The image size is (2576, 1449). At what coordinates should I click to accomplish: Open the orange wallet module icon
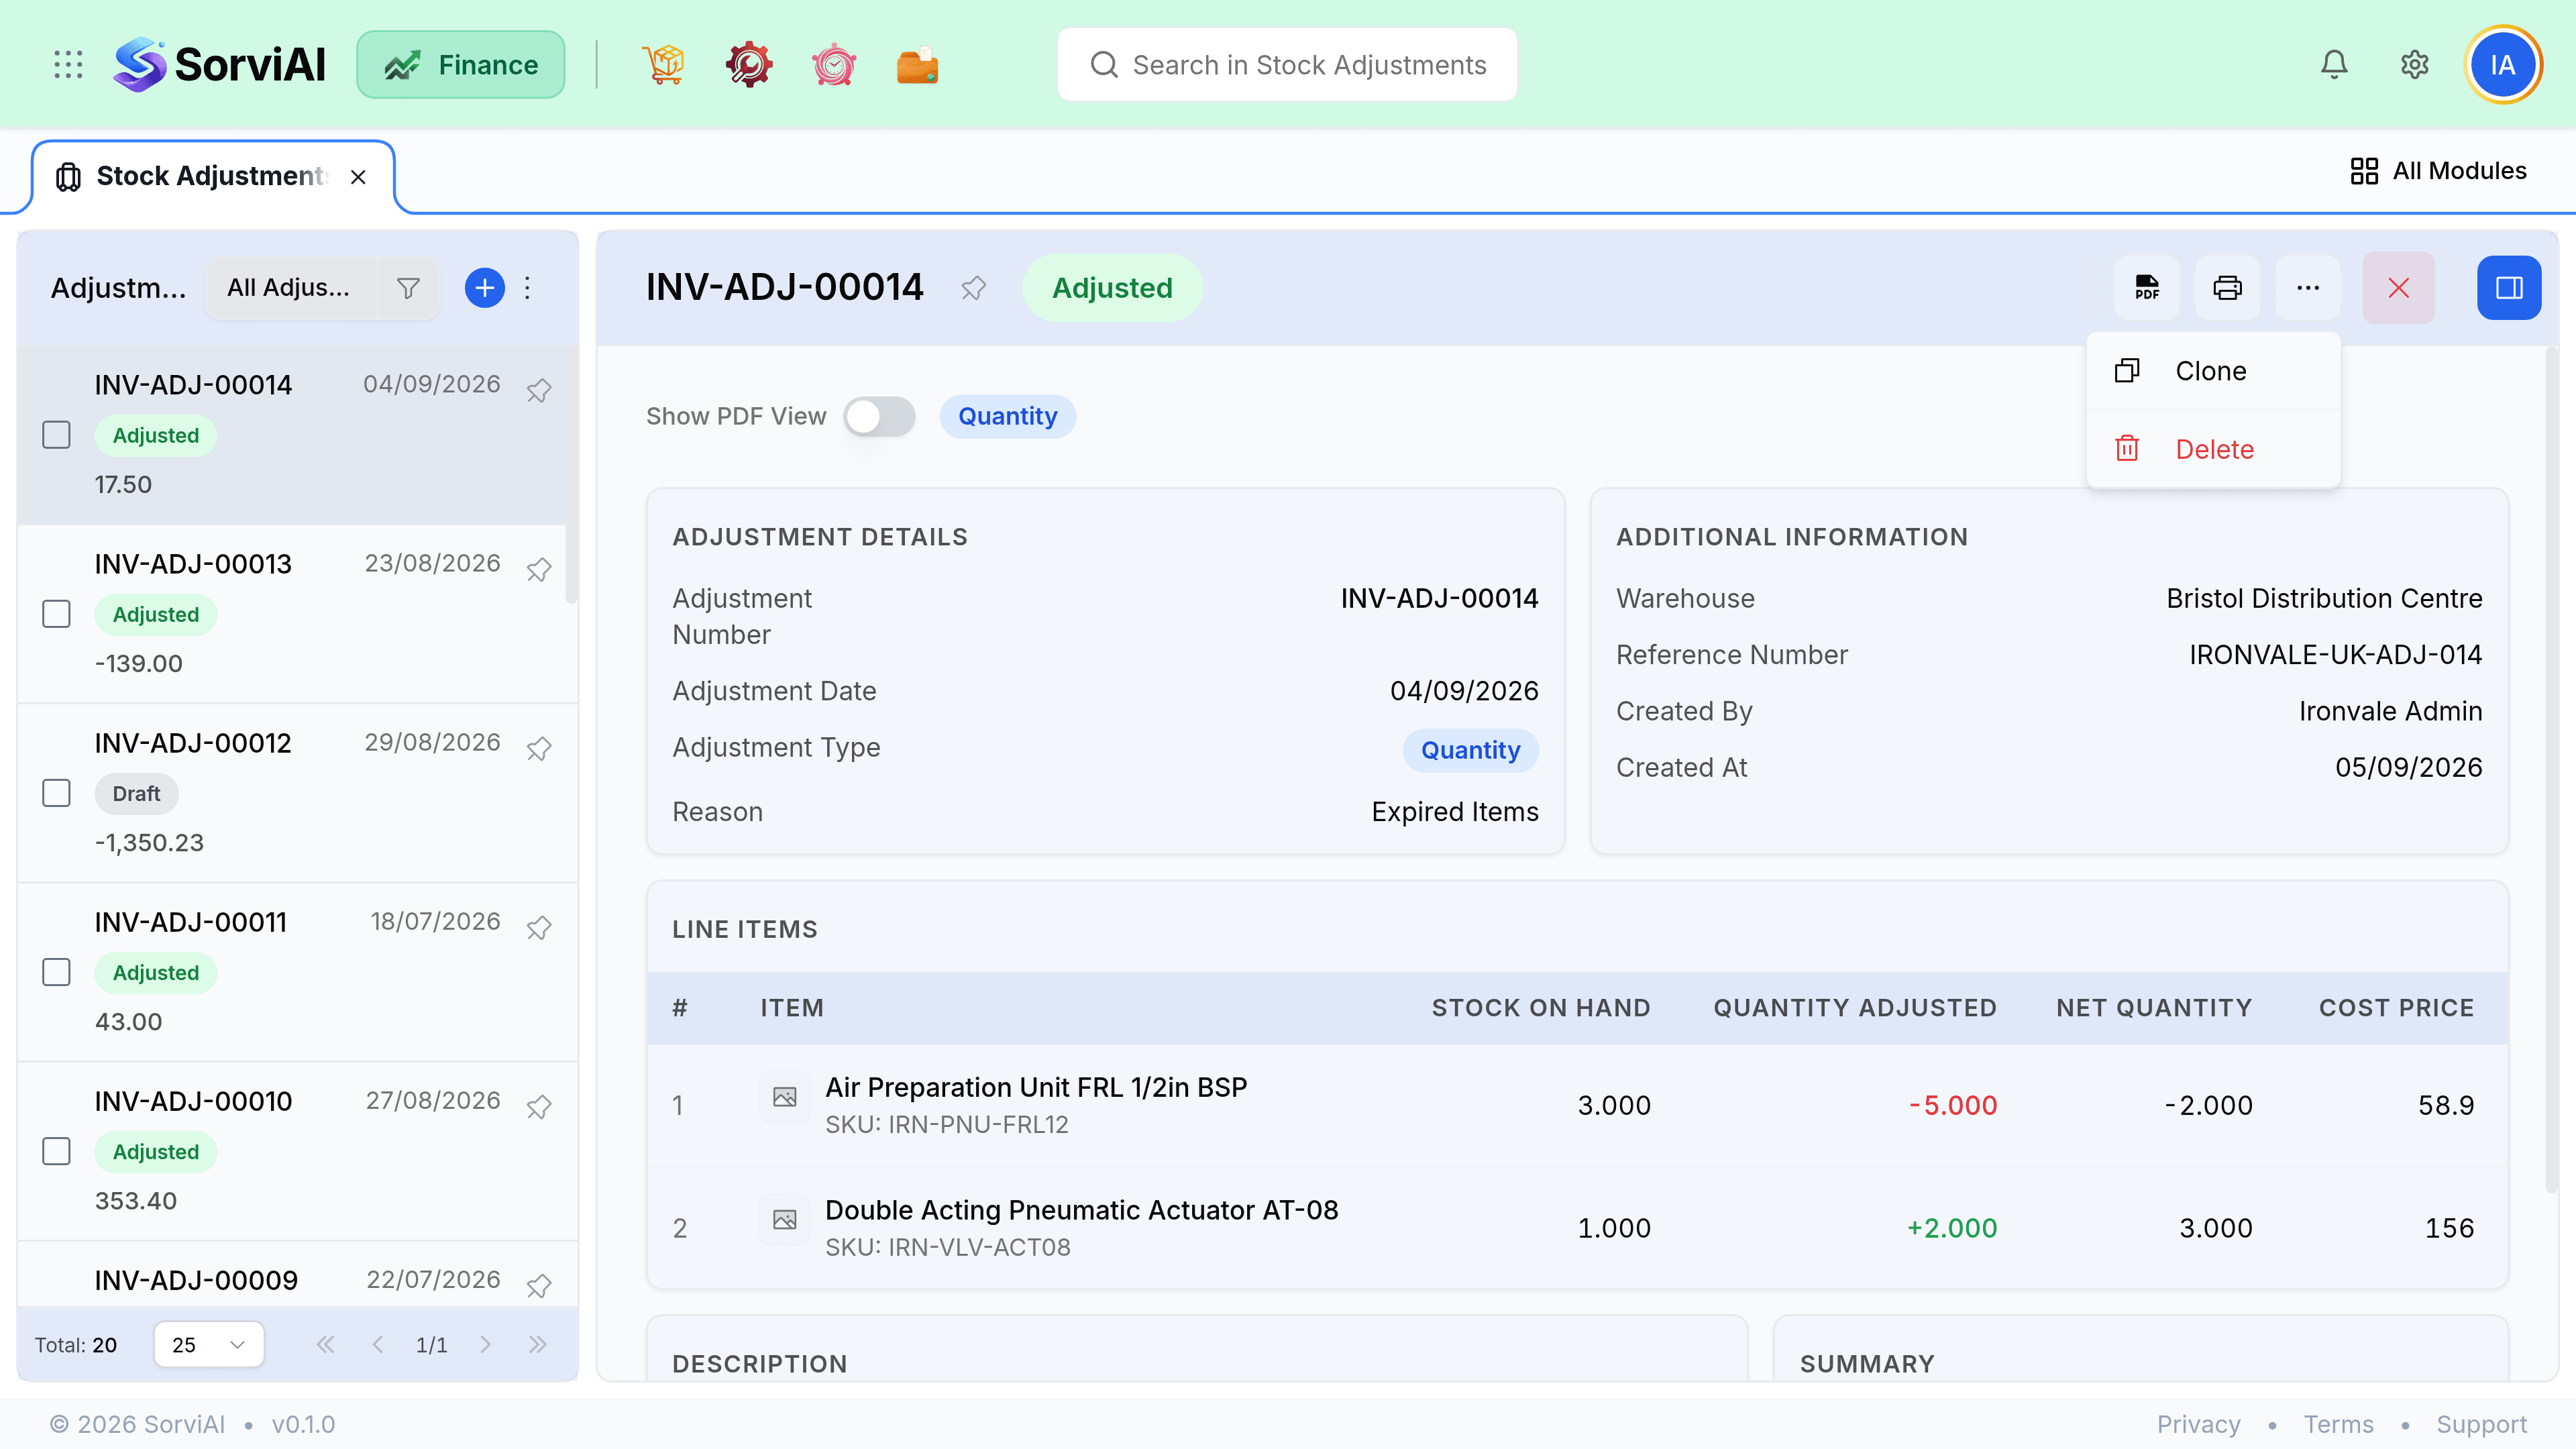(x=917, y=65)
